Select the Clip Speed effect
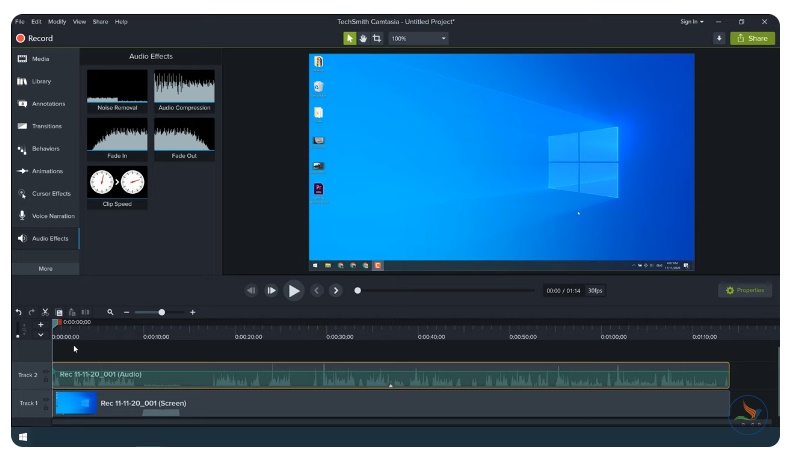The width and height of the screenshot is (785, 455). point(117,187)
